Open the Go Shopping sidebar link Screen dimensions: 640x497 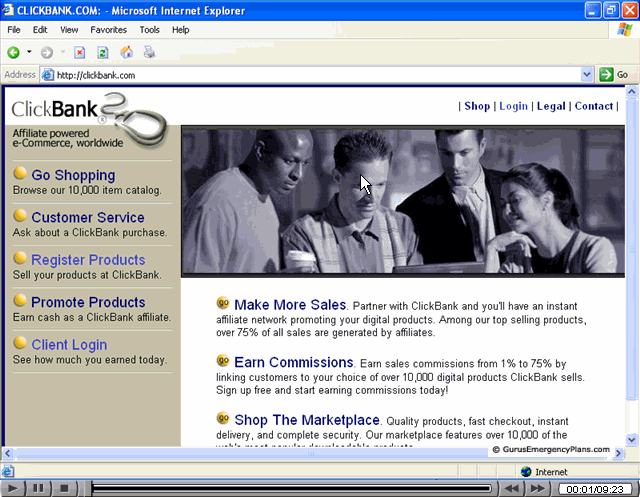pos(73,175)
